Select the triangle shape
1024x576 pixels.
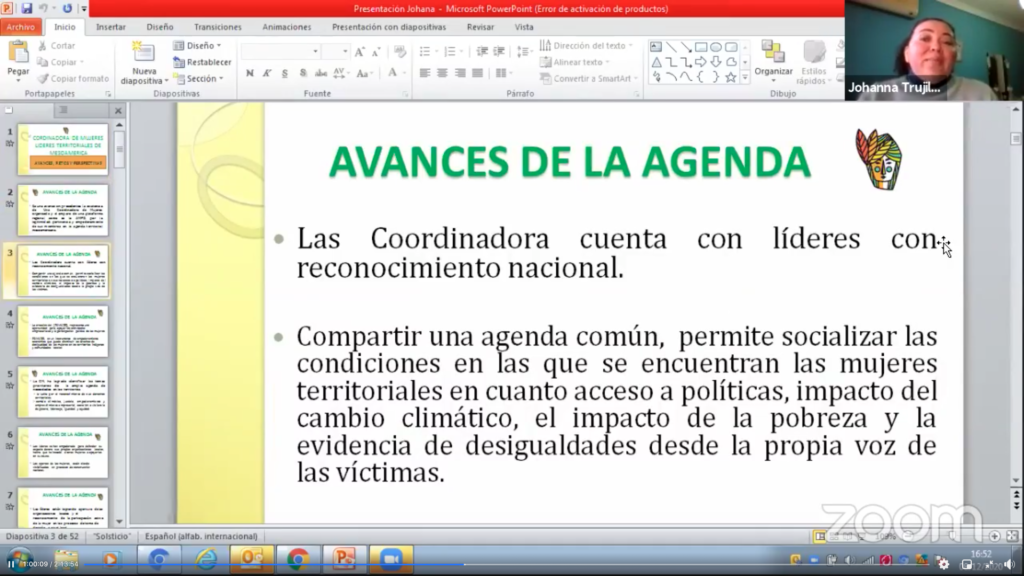[656, 62]
